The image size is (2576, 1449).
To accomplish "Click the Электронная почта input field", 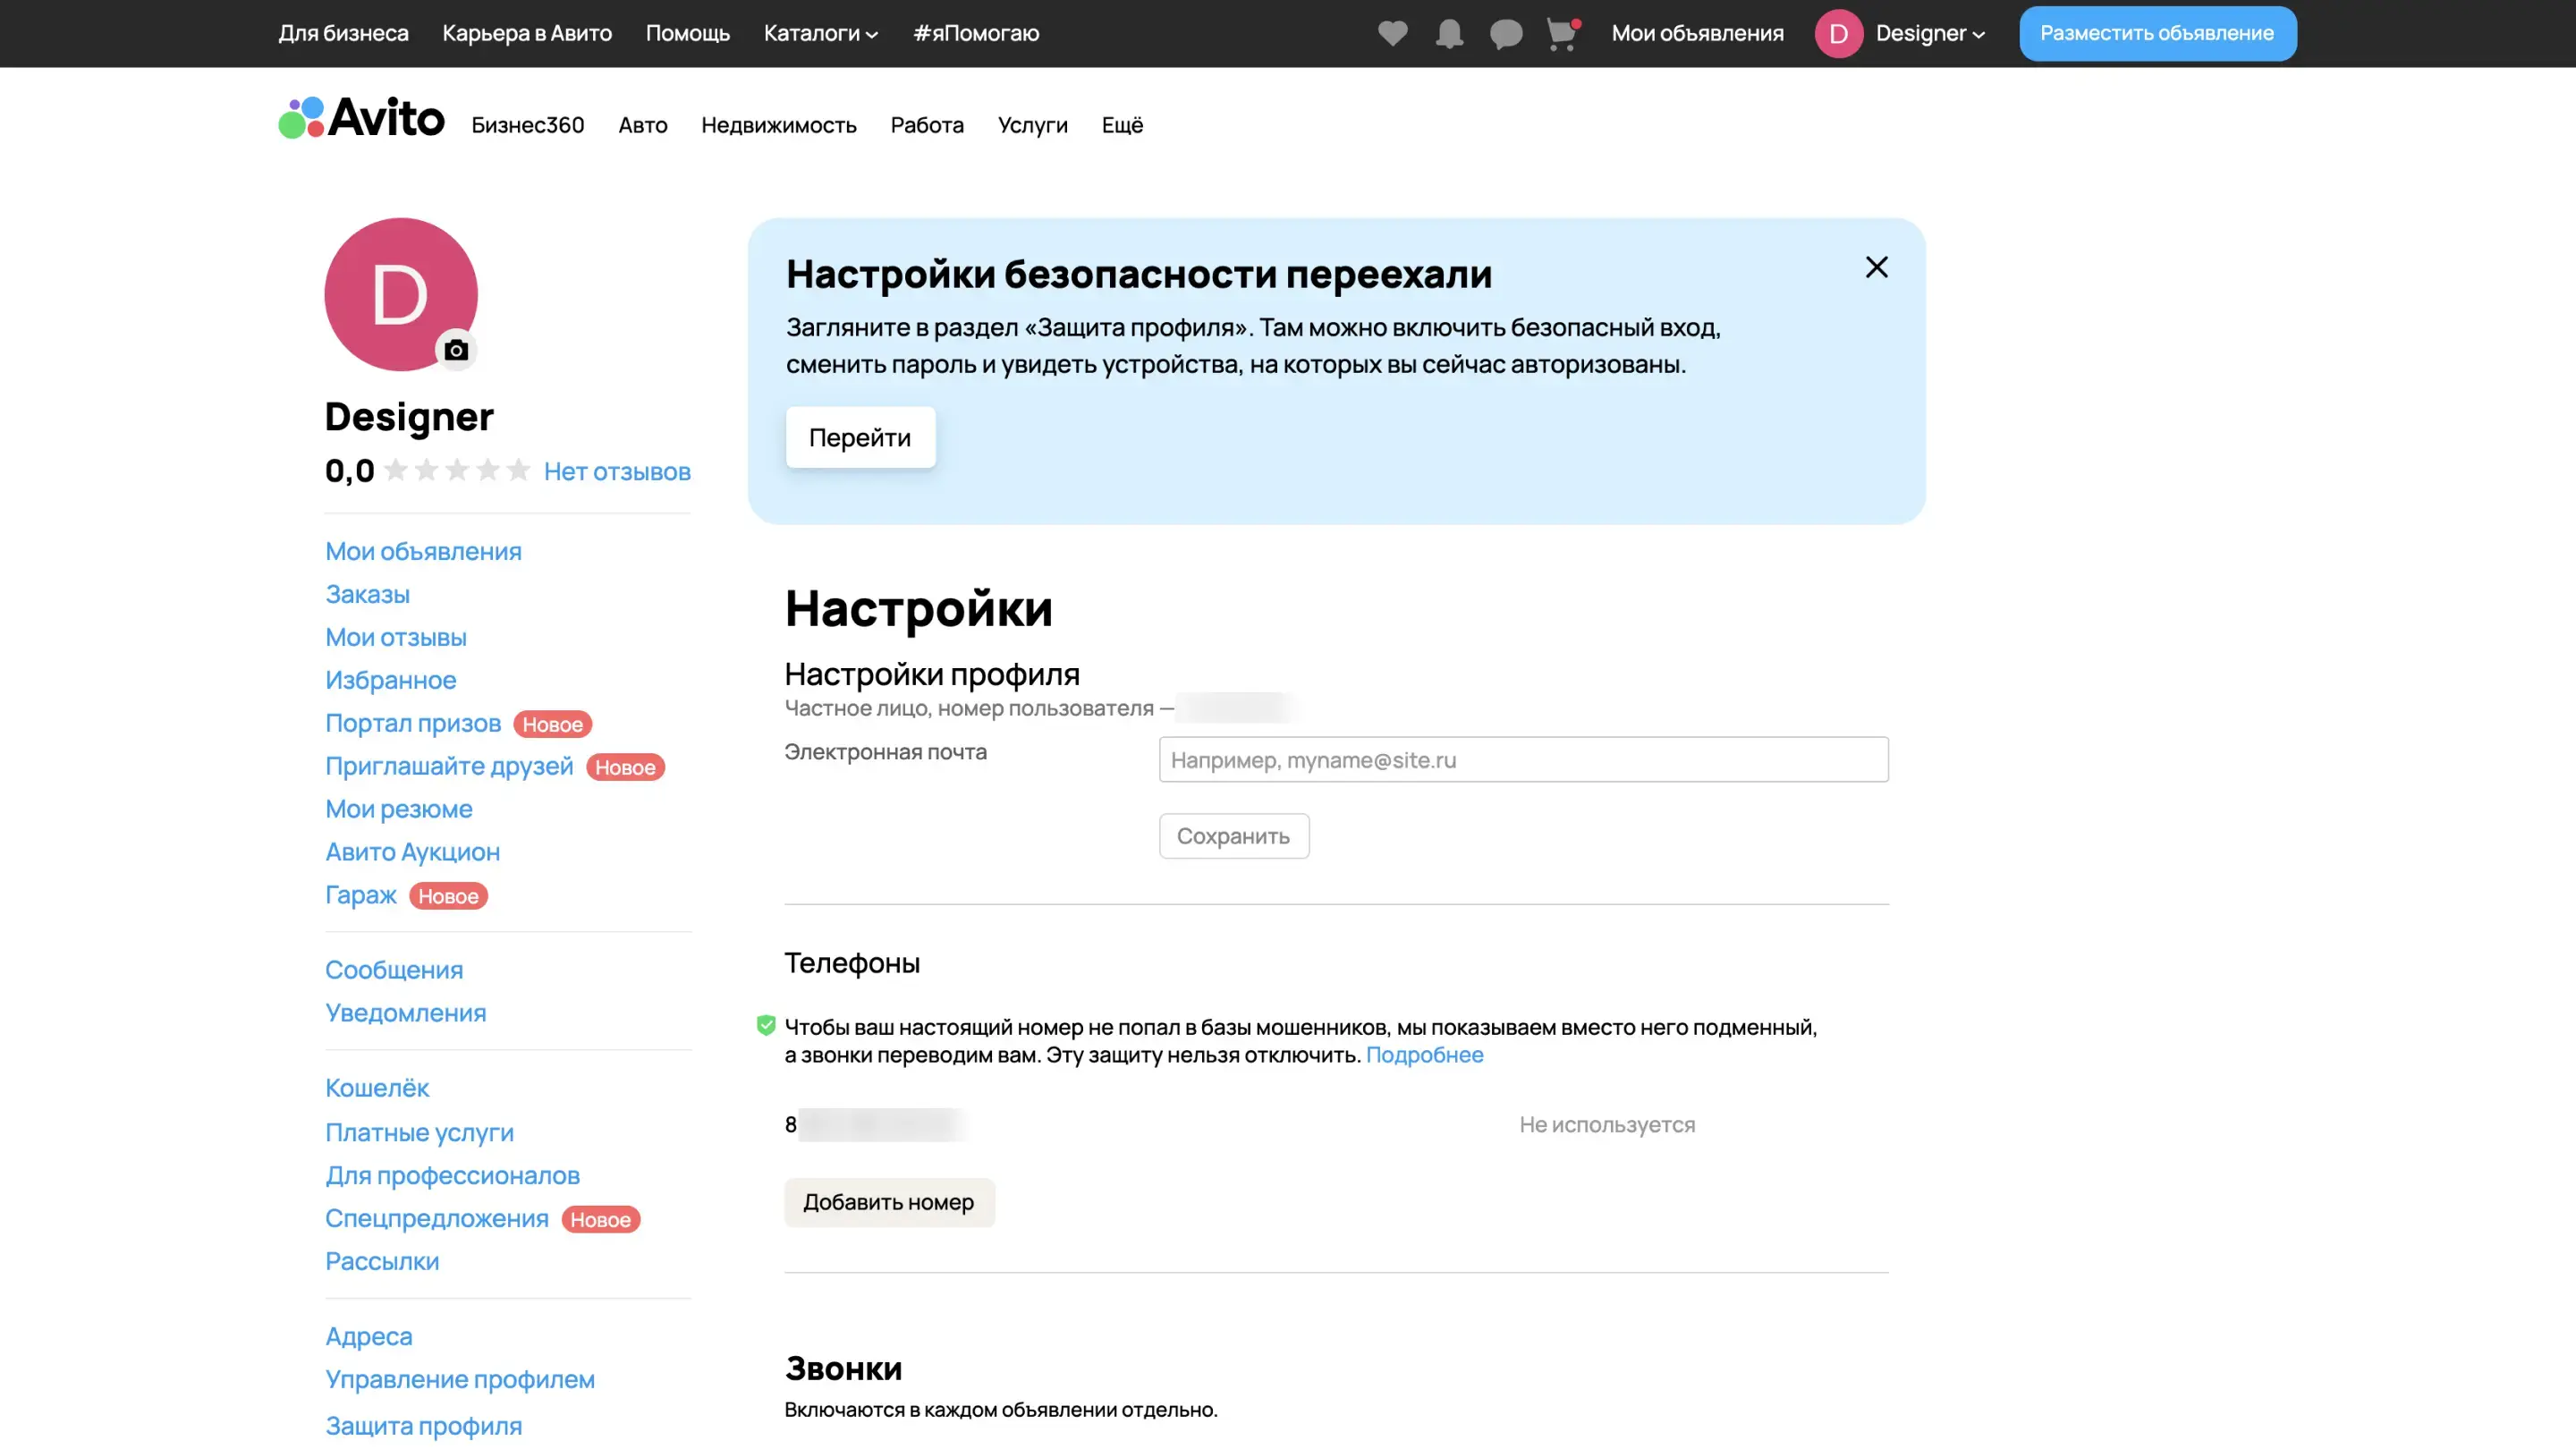I will (1523, 760).
